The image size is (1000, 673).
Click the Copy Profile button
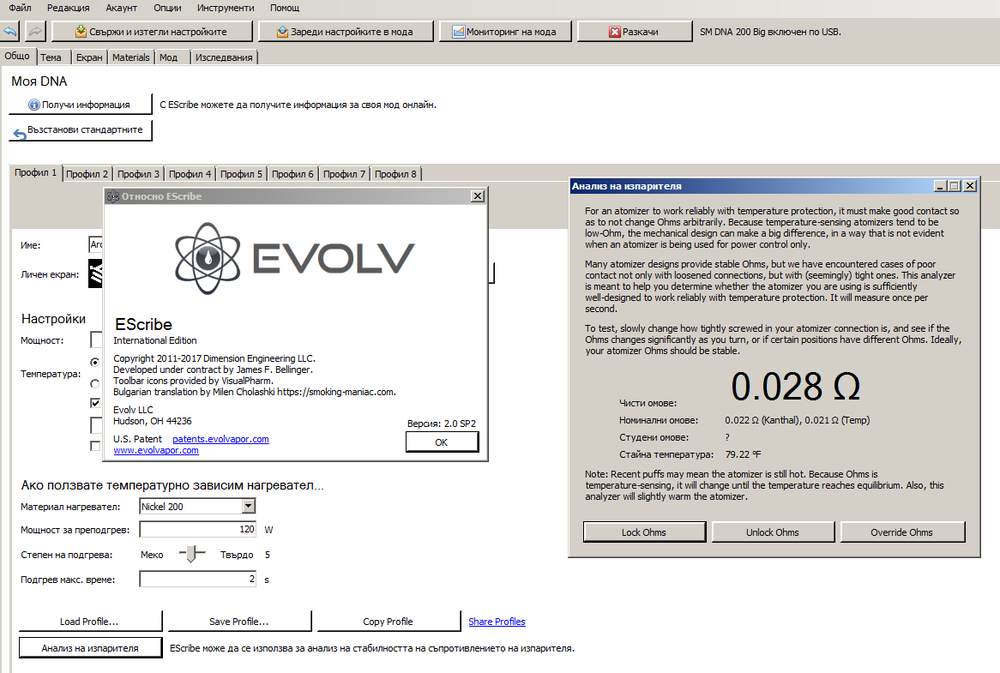click(x=388, y=621)
